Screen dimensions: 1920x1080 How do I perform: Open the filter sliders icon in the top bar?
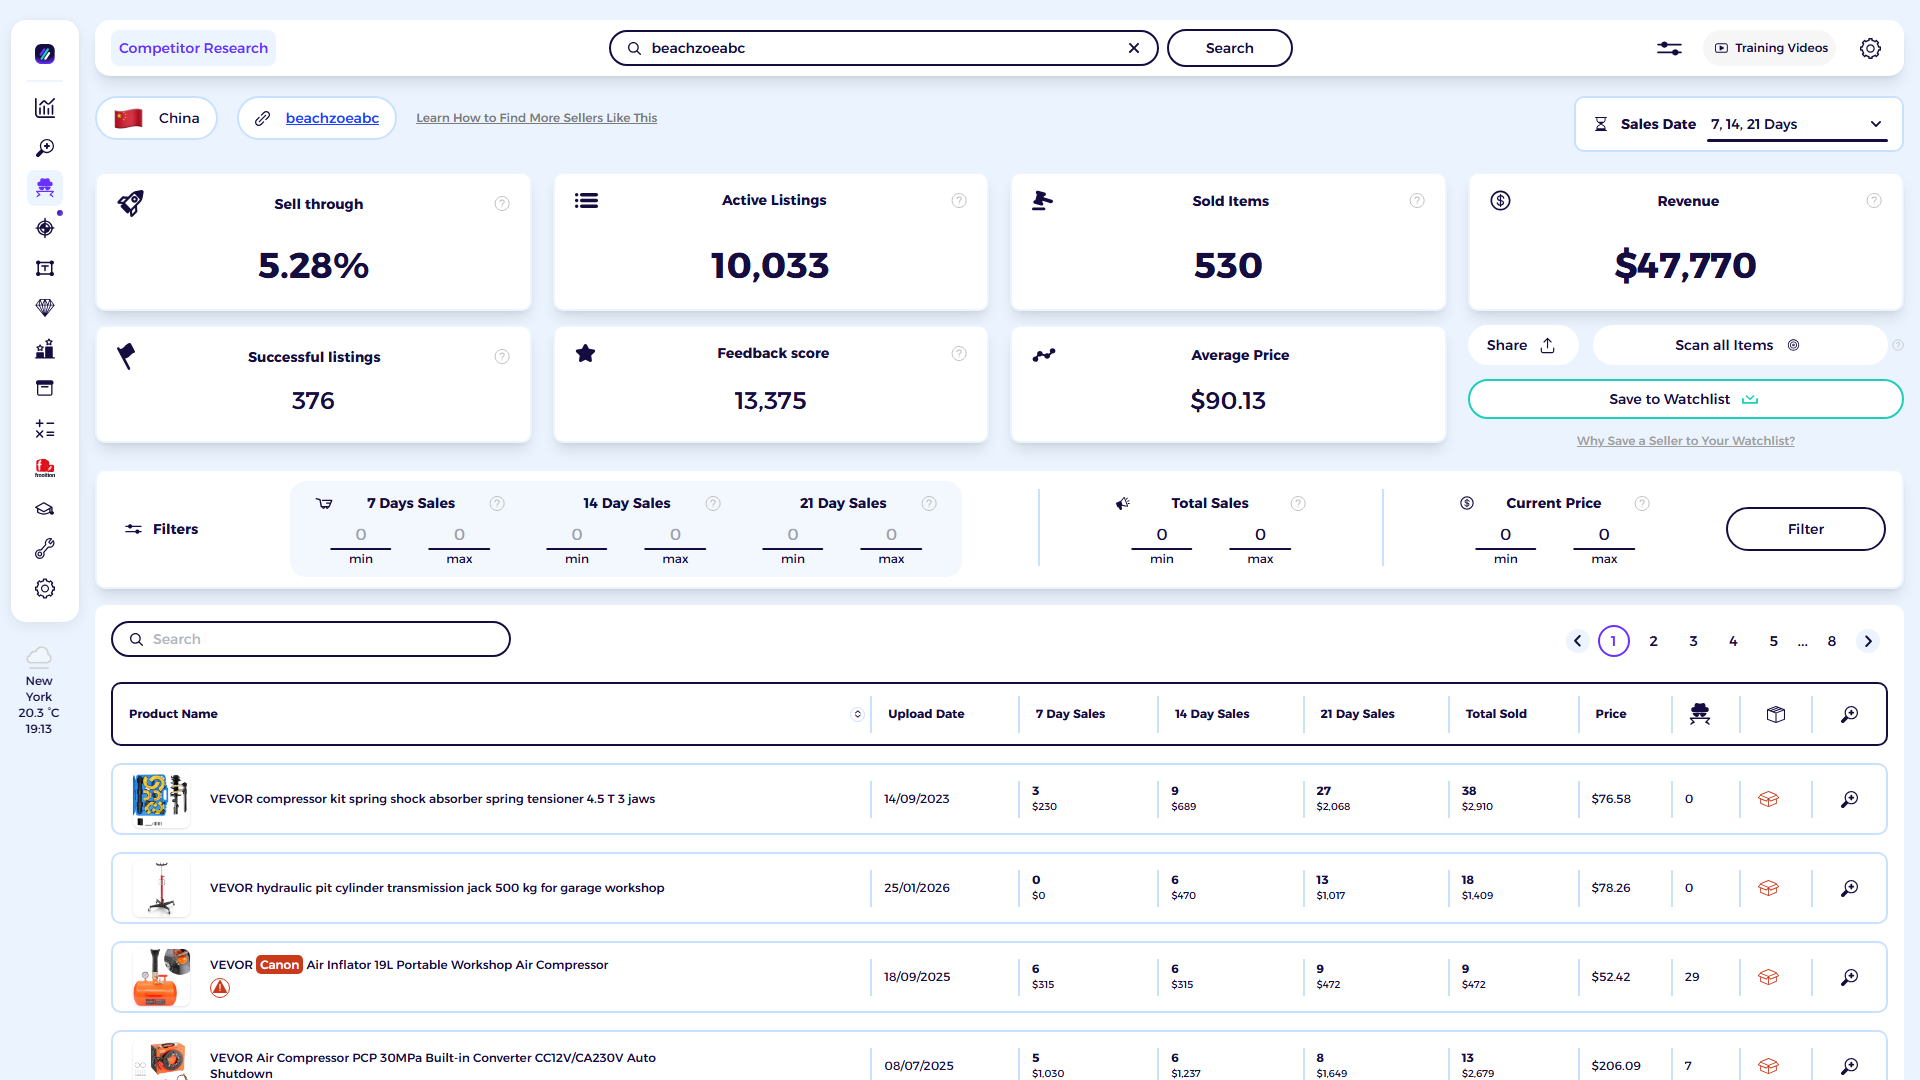pos(1669,48)
